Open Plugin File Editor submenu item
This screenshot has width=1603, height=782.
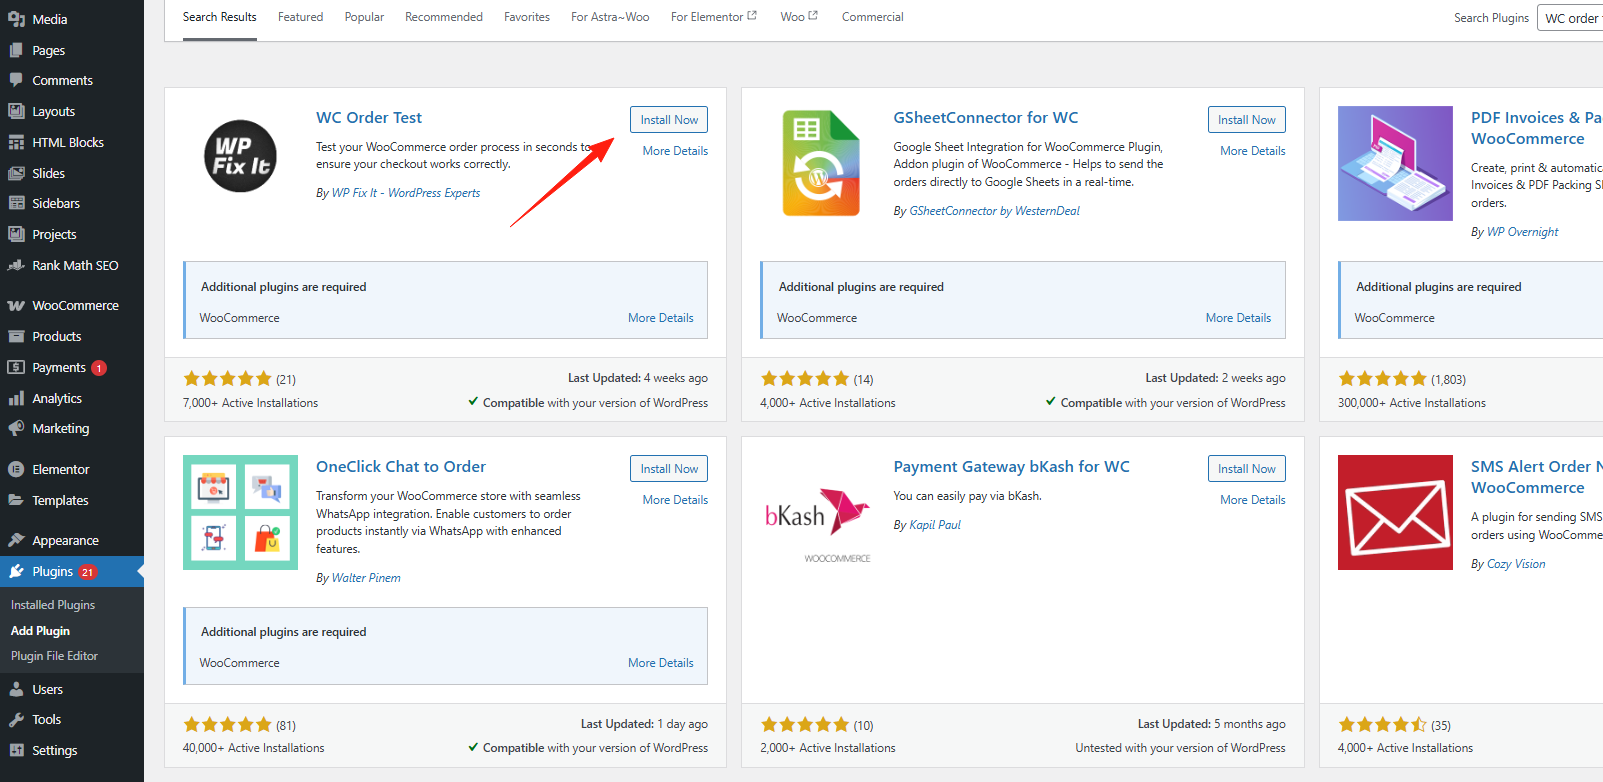pyautogui.click(x=54, y=656)
